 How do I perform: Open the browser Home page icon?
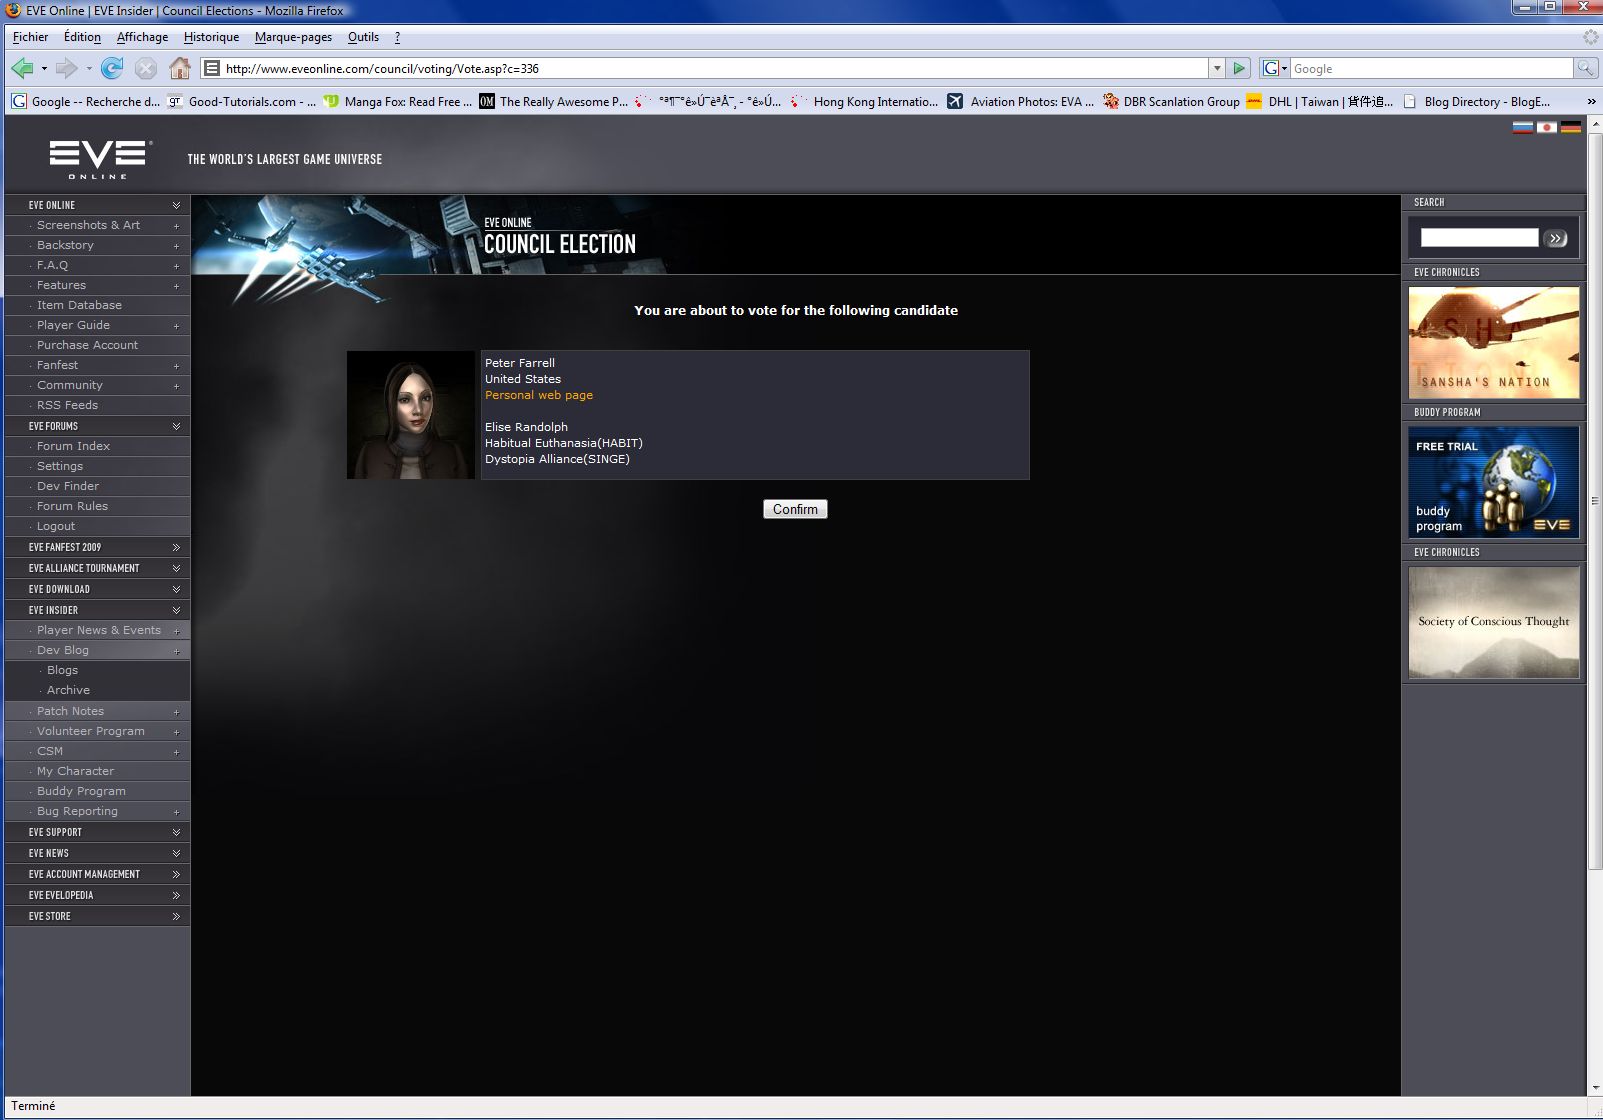point(180,68)
